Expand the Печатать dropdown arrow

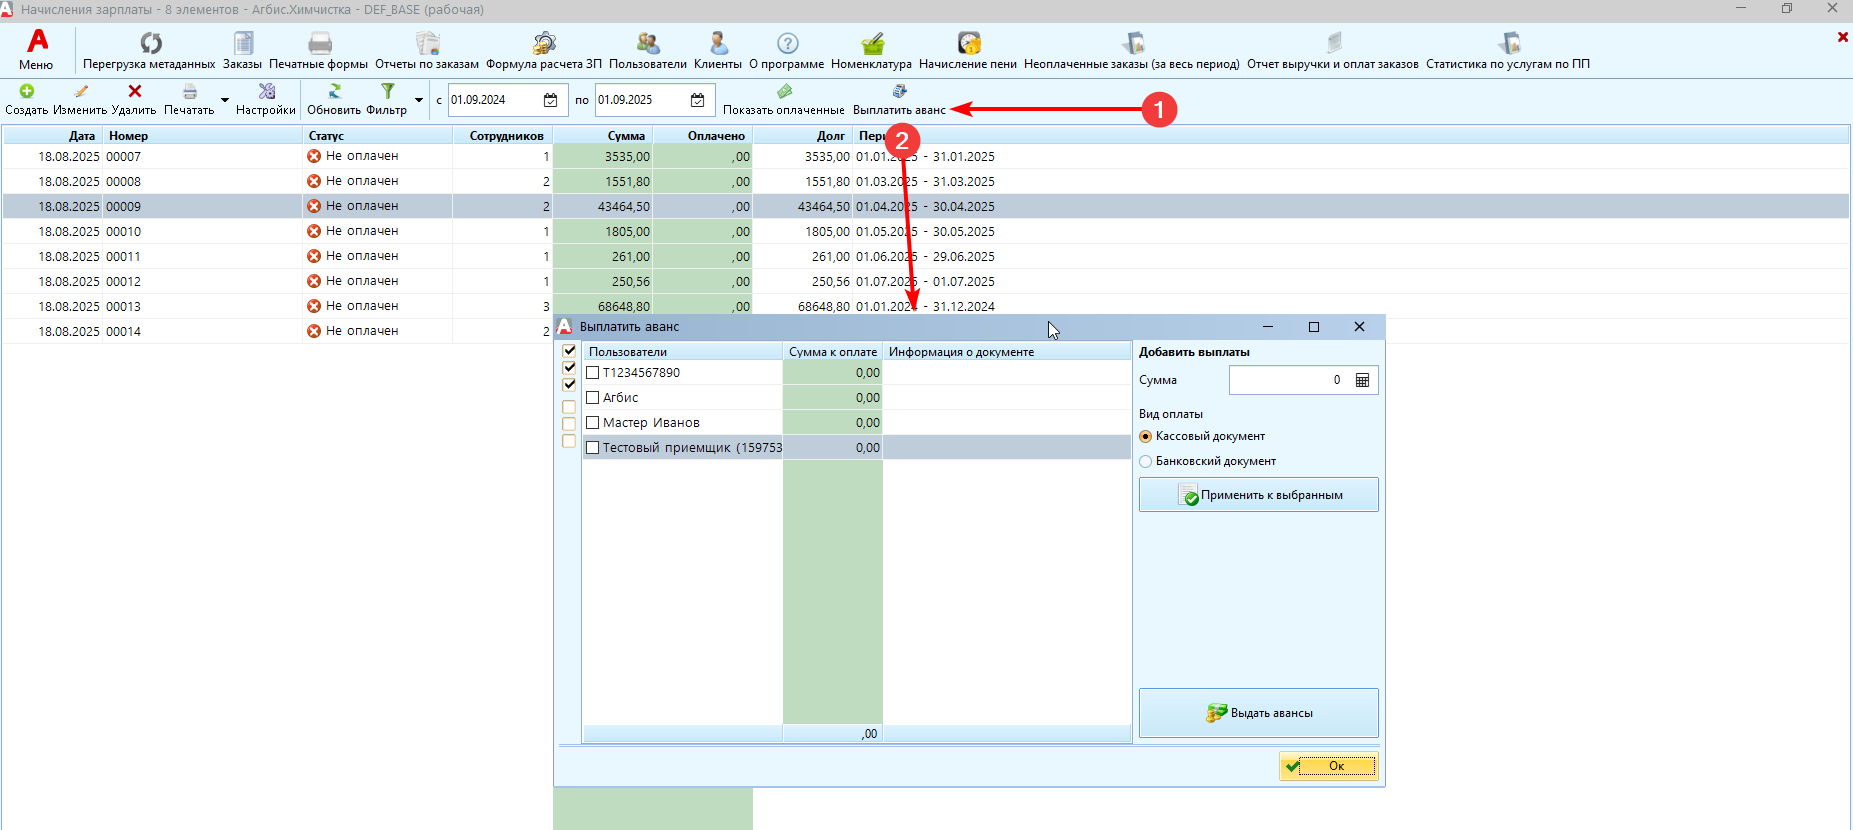click(x=224, y=100)
